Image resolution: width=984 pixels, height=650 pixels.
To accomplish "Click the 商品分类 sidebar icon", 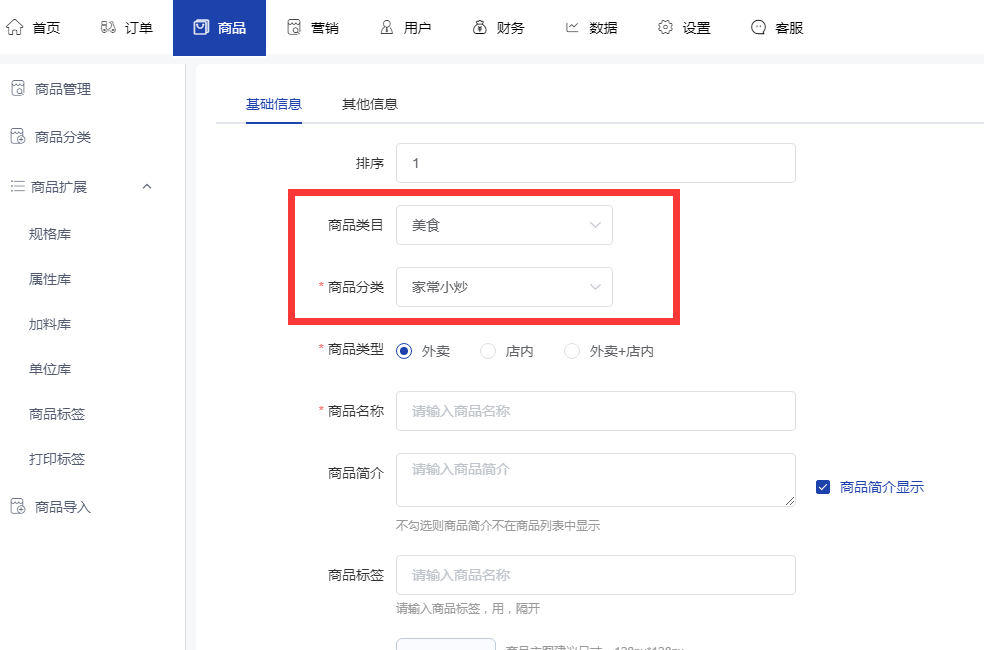I will [18, 136].
